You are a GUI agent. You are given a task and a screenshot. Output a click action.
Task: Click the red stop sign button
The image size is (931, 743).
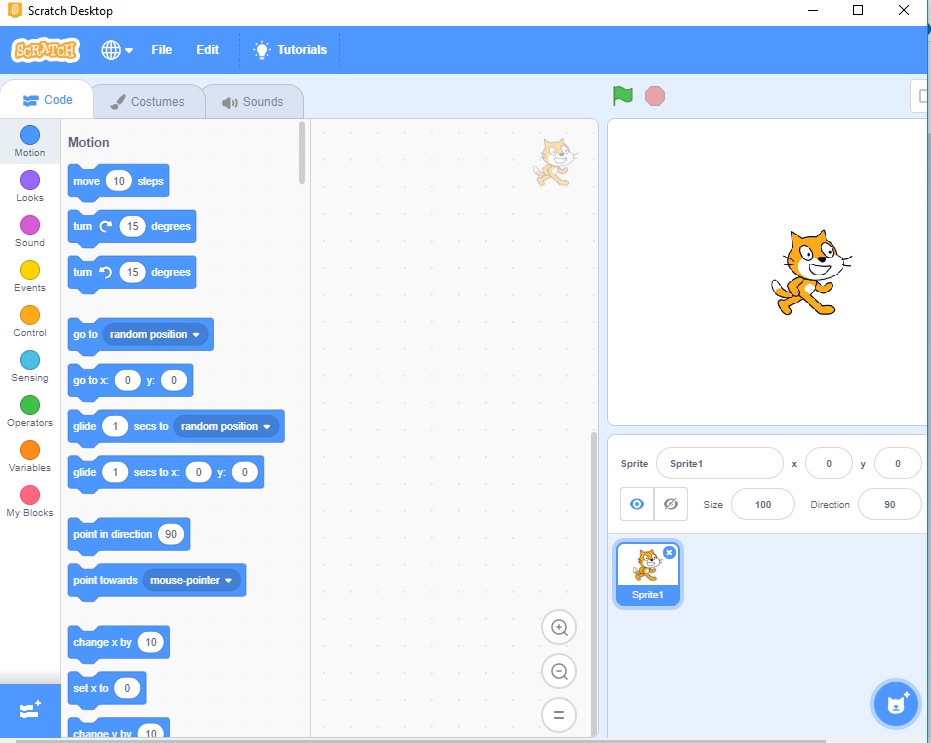coord(655,96)
